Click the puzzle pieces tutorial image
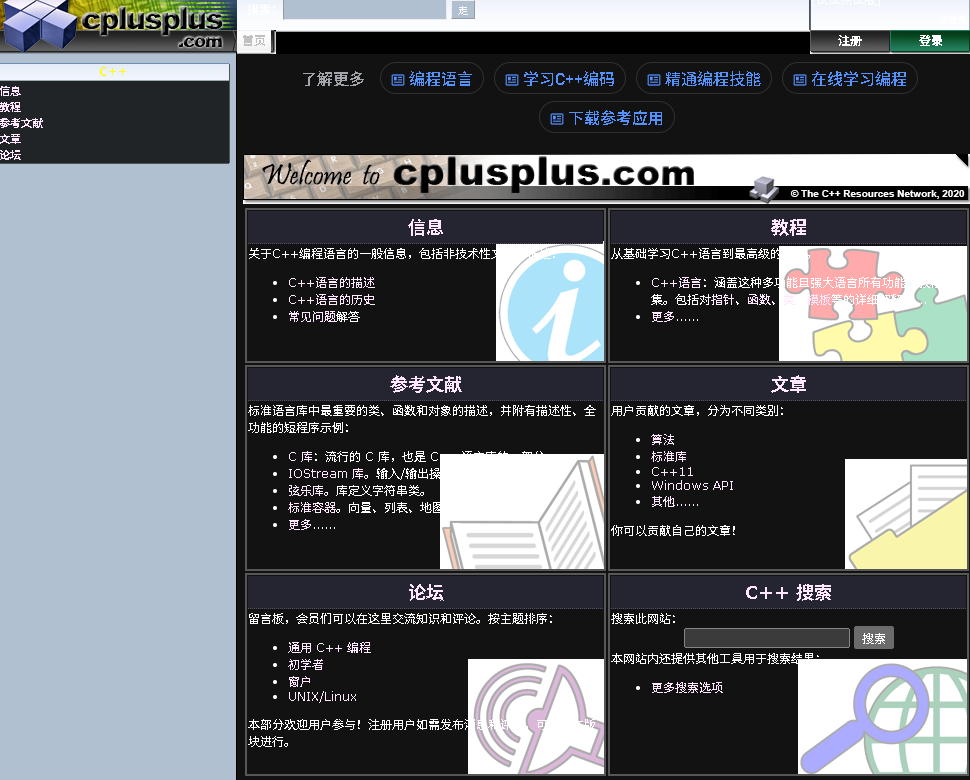Image resolution: width=970 pixels, height=780 pixels. tap(872, 304)
